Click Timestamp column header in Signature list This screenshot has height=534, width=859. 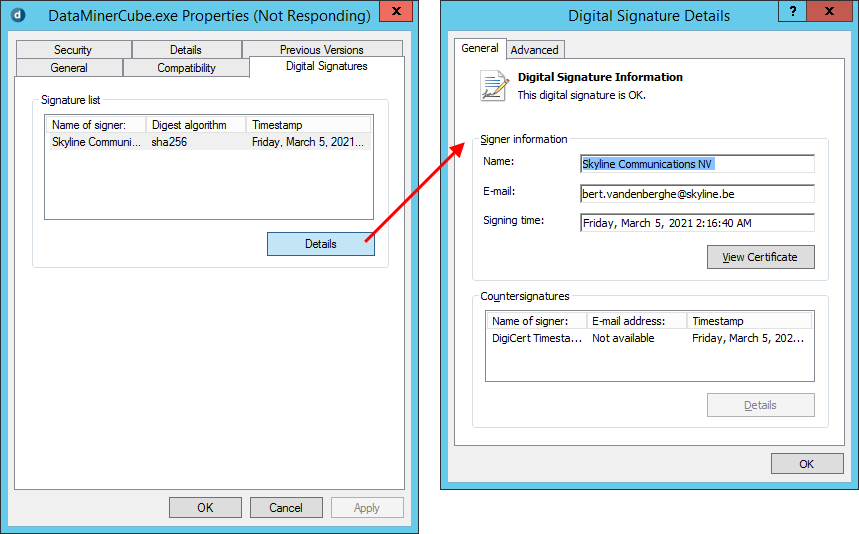coord(308,125)
